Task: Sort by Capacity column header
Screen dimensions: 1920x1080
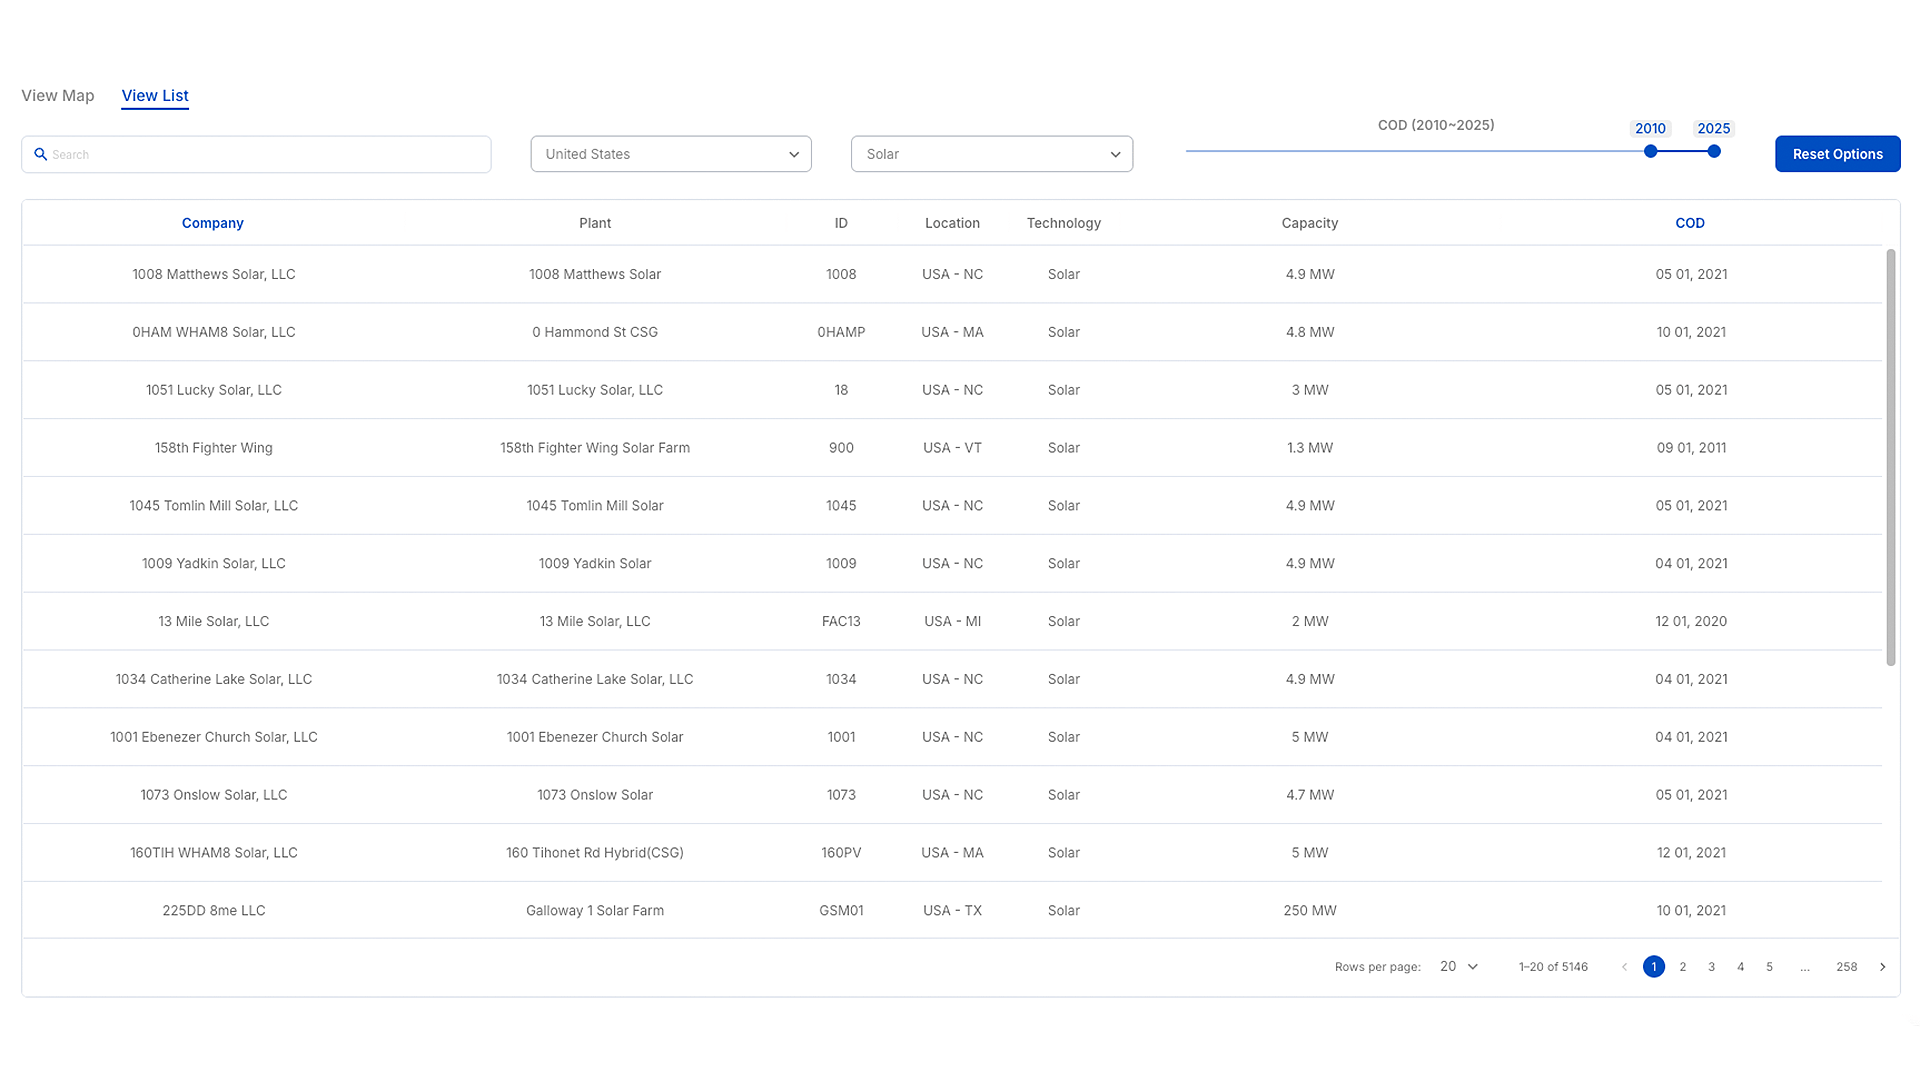Action: (1309, 223)
